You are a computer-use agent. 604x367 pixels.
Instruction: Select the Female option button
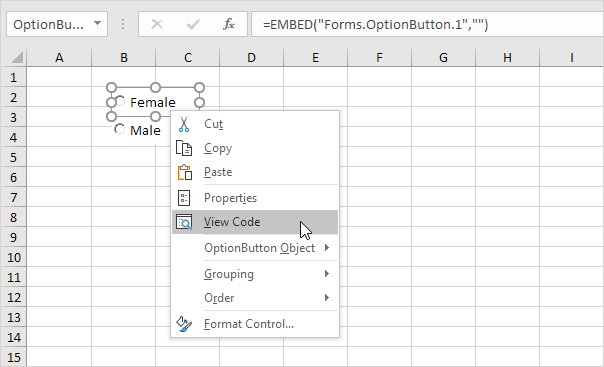point(120,102)
